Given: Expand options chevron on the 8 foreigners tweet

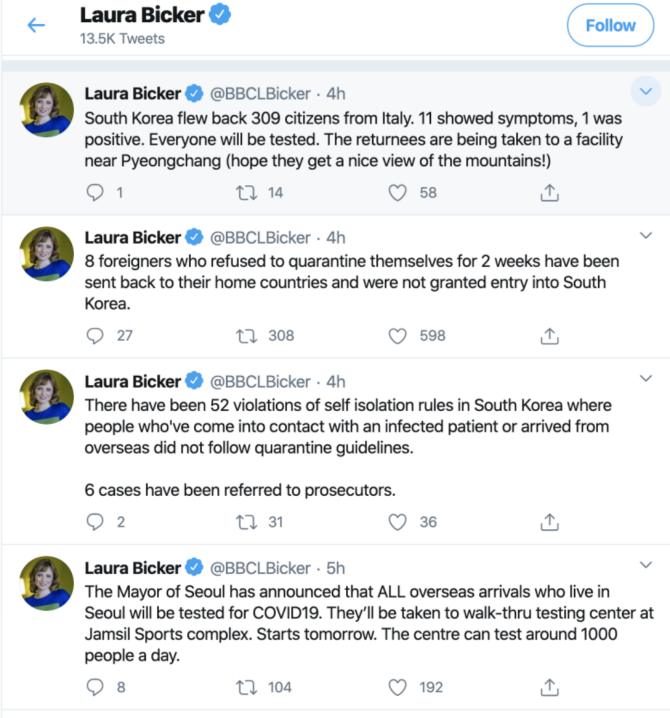Looking at the screenshot, I should [645, 236].
